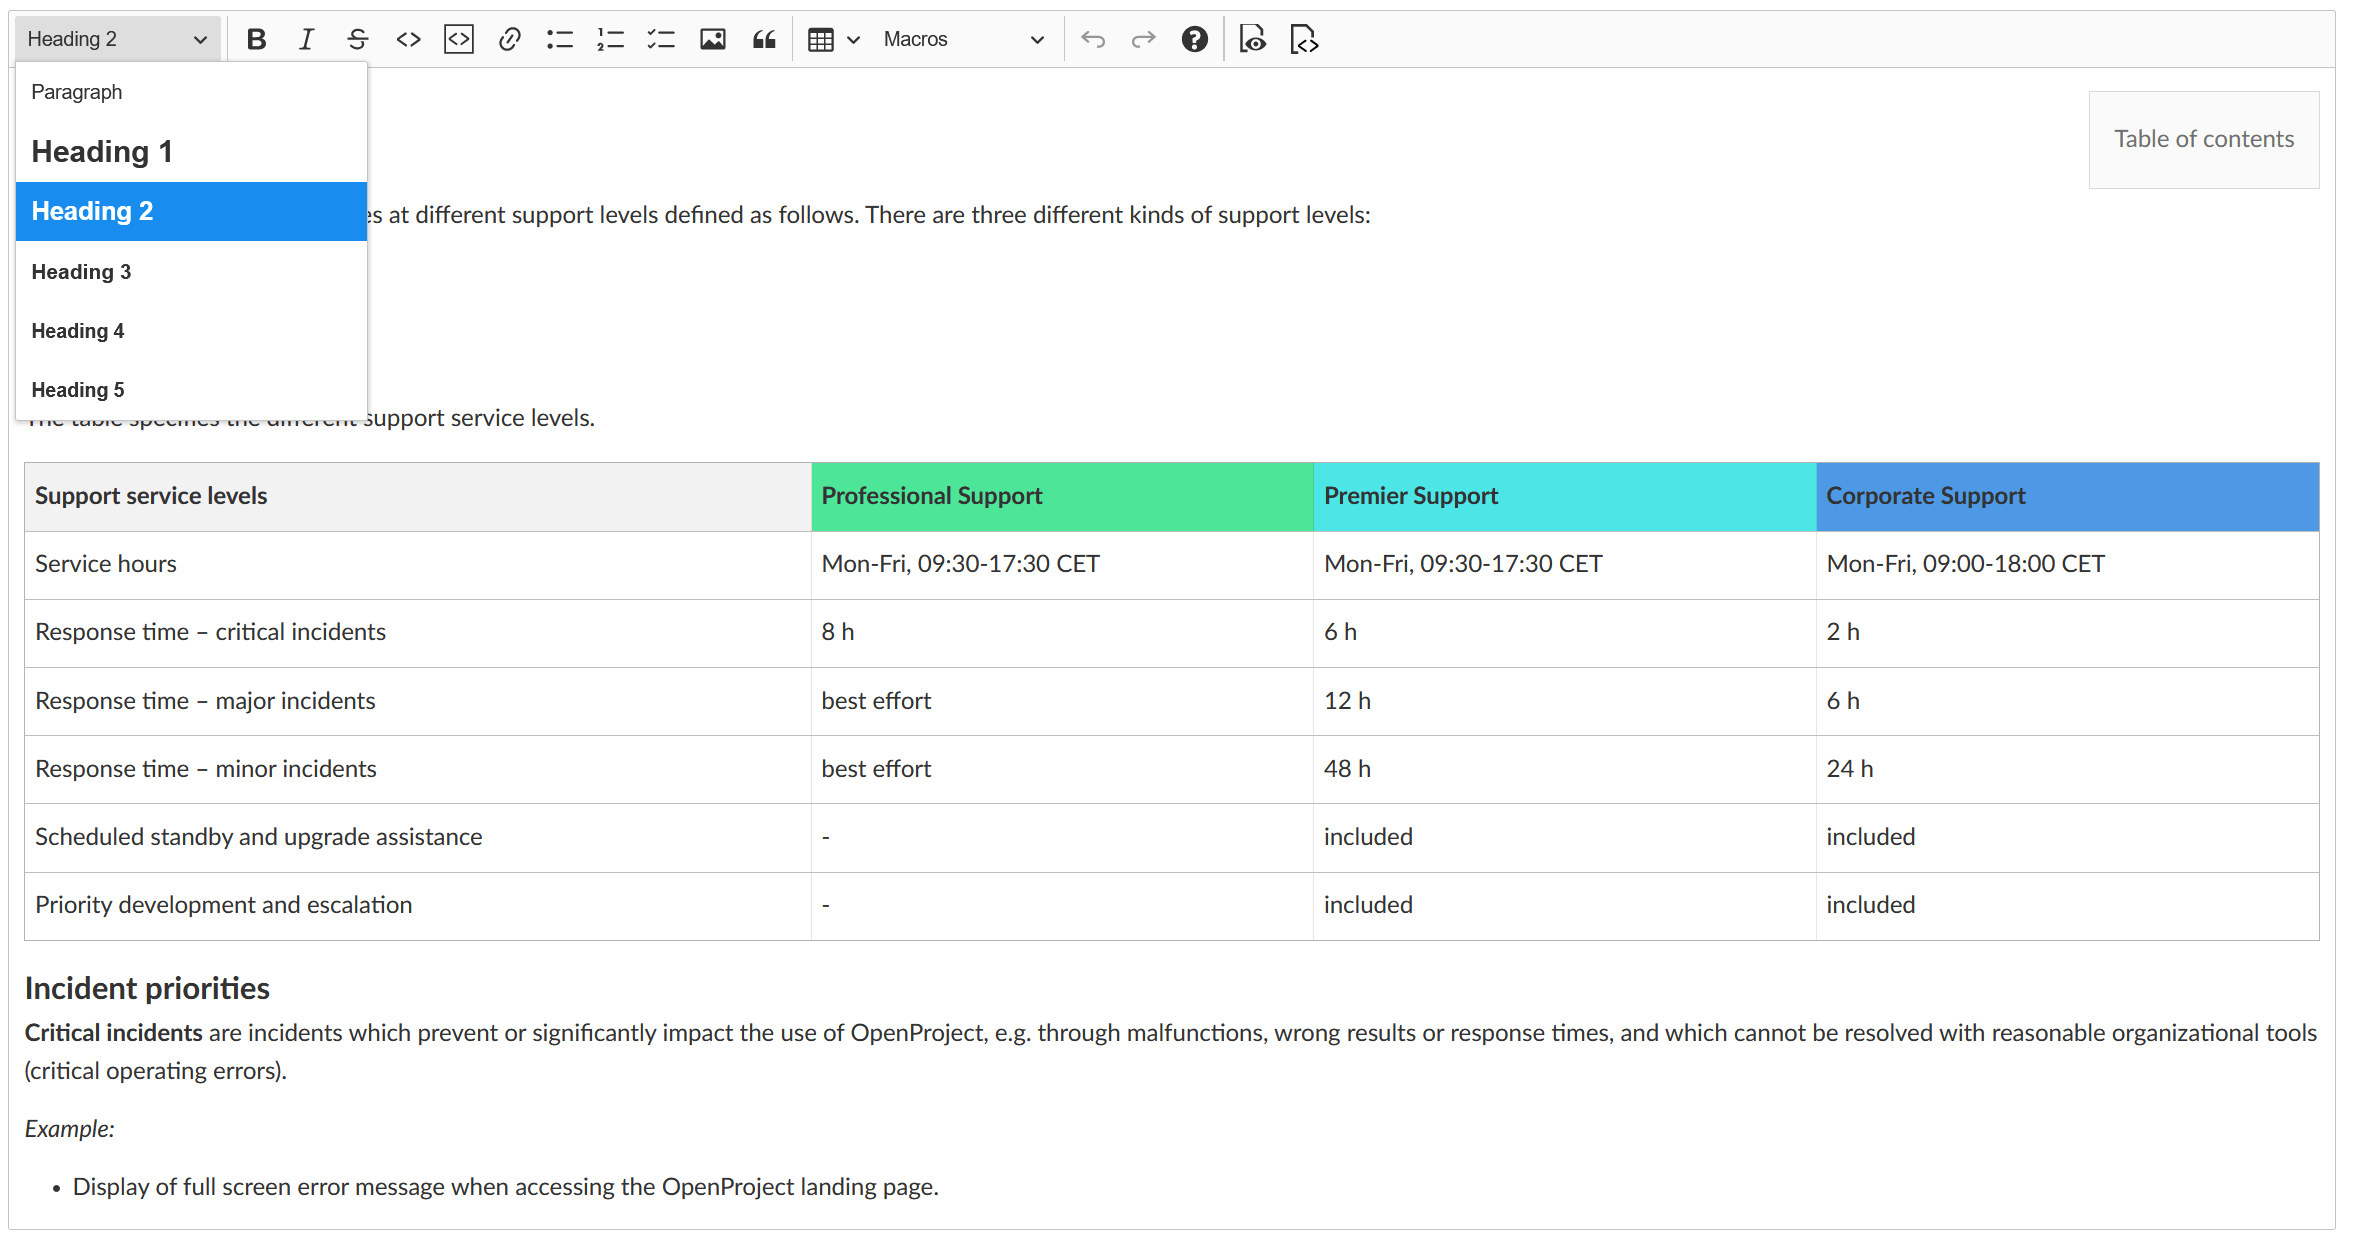
Task: Create a numbered list
Action: (x=610, y=39)
